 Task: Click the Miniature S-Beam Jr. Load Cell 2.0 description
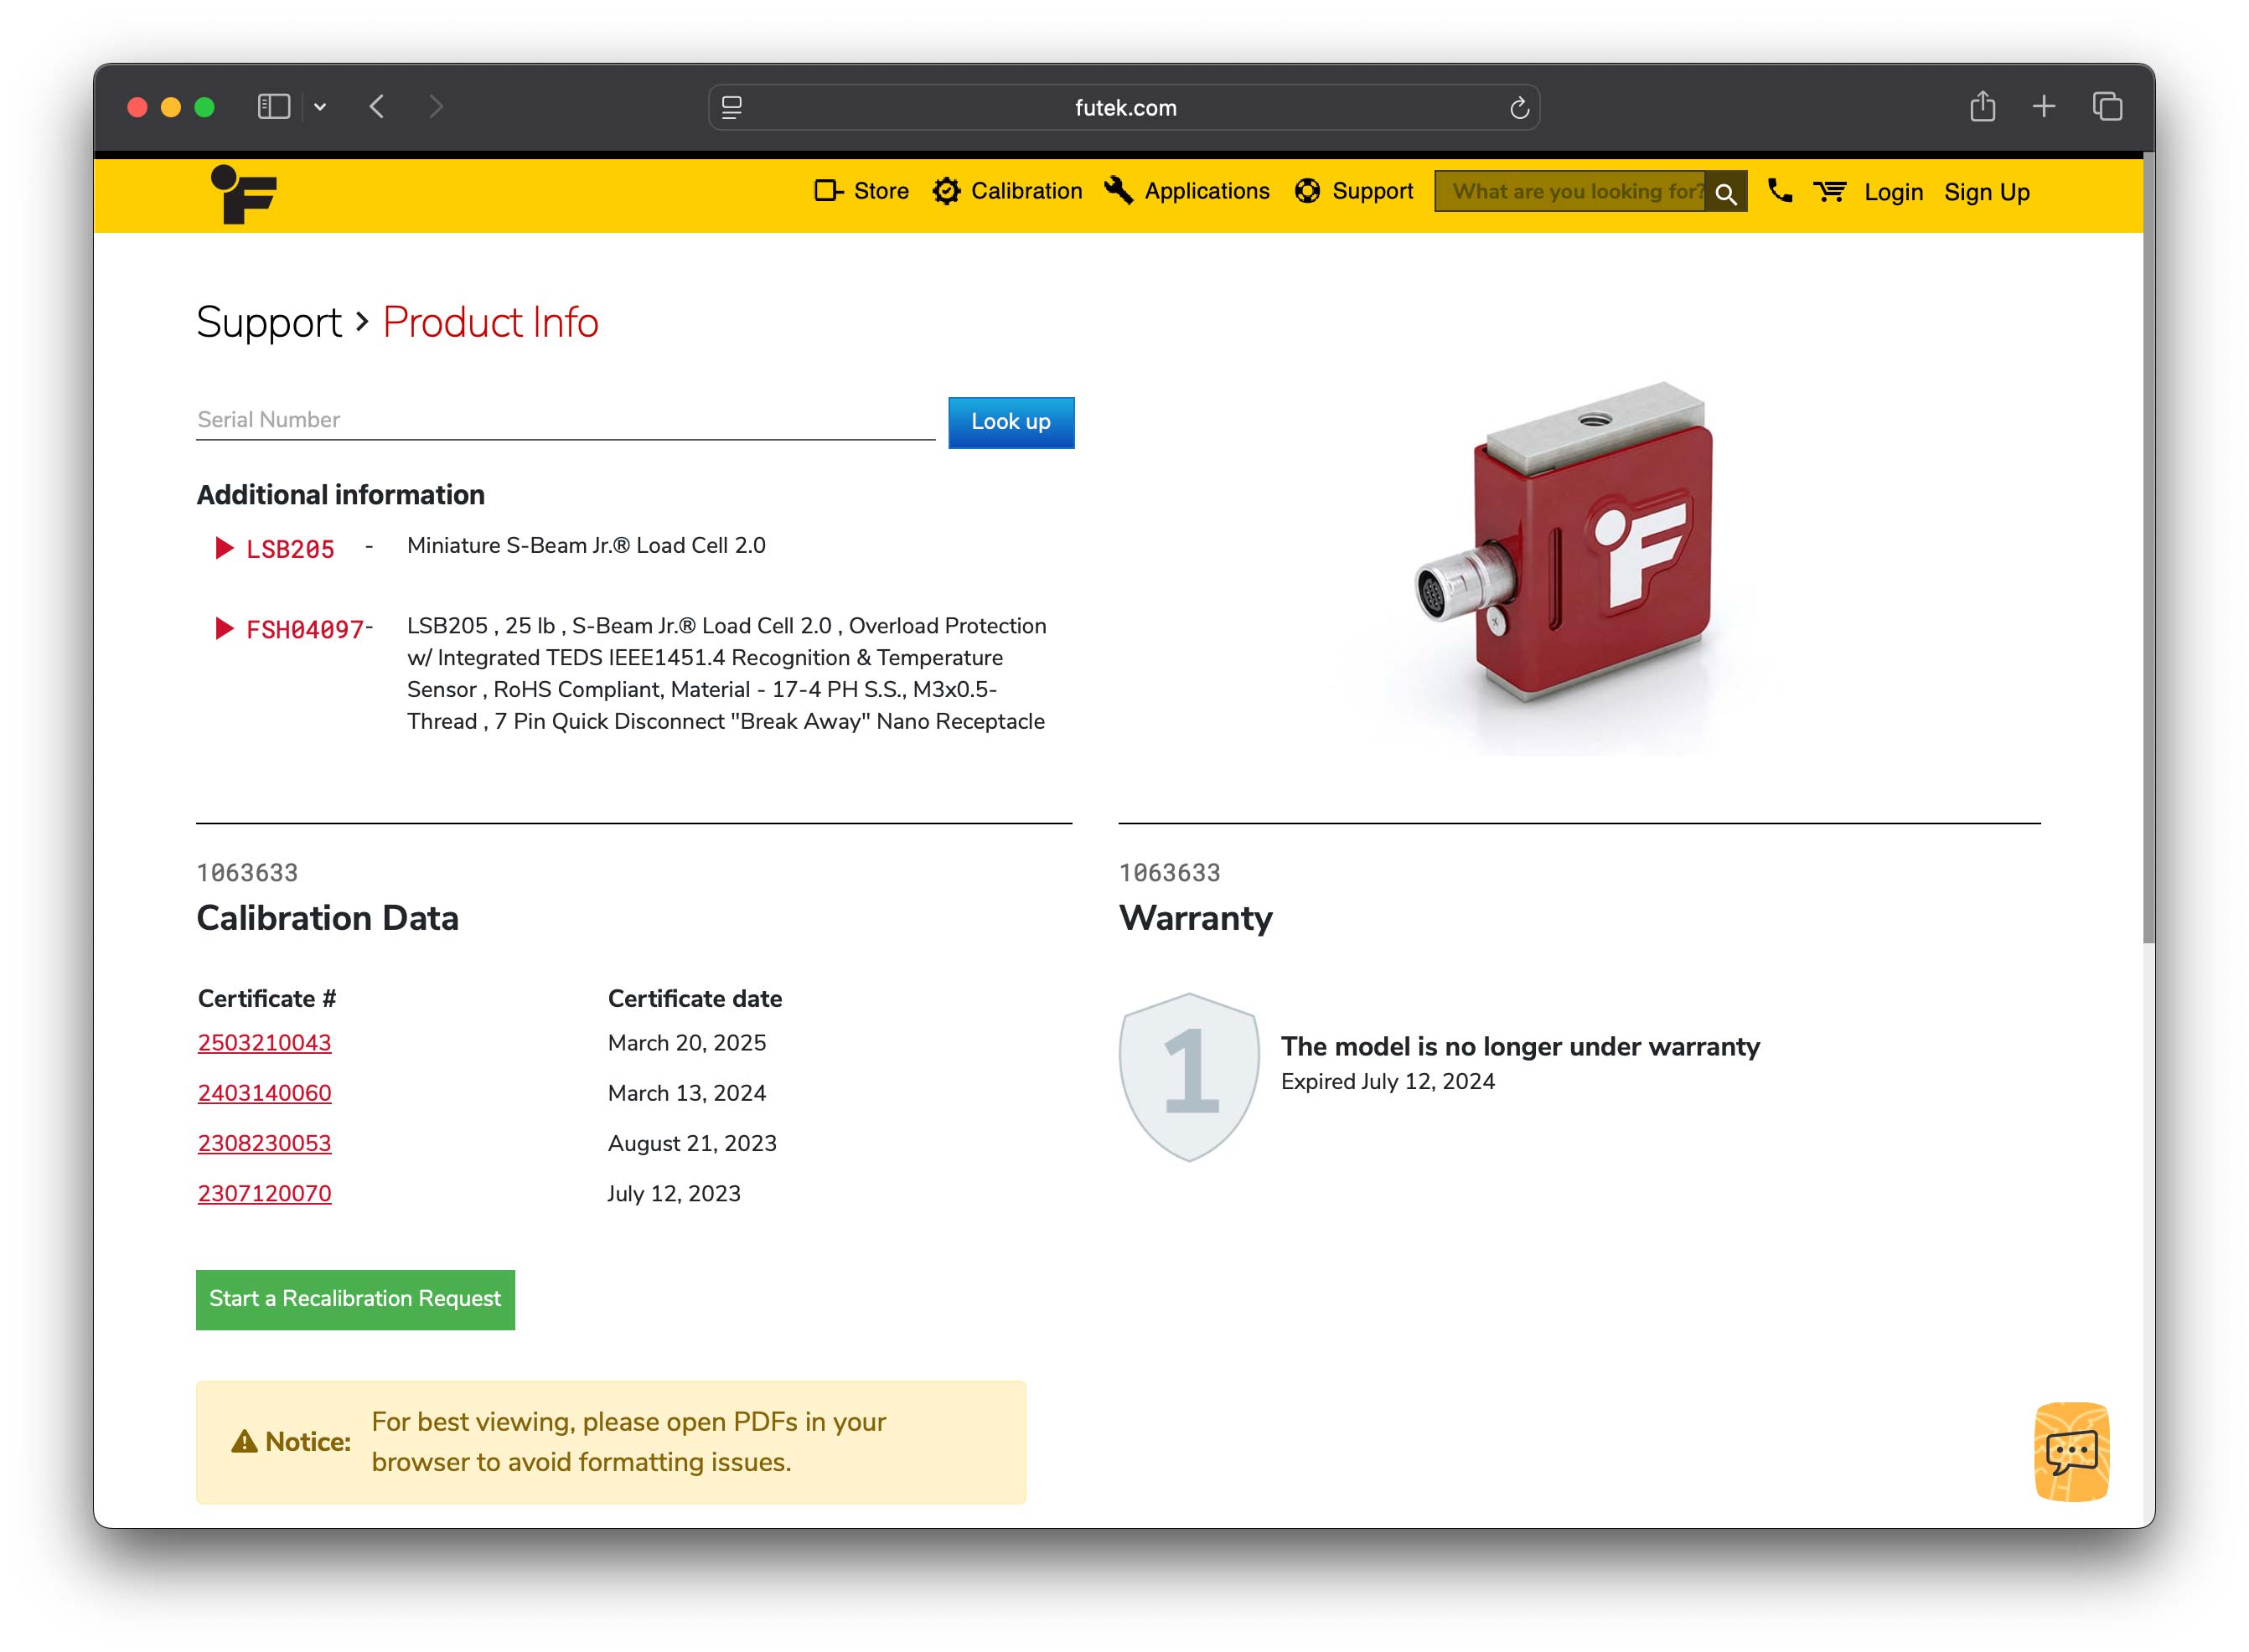pyautogui.click(x=586, y=545)
